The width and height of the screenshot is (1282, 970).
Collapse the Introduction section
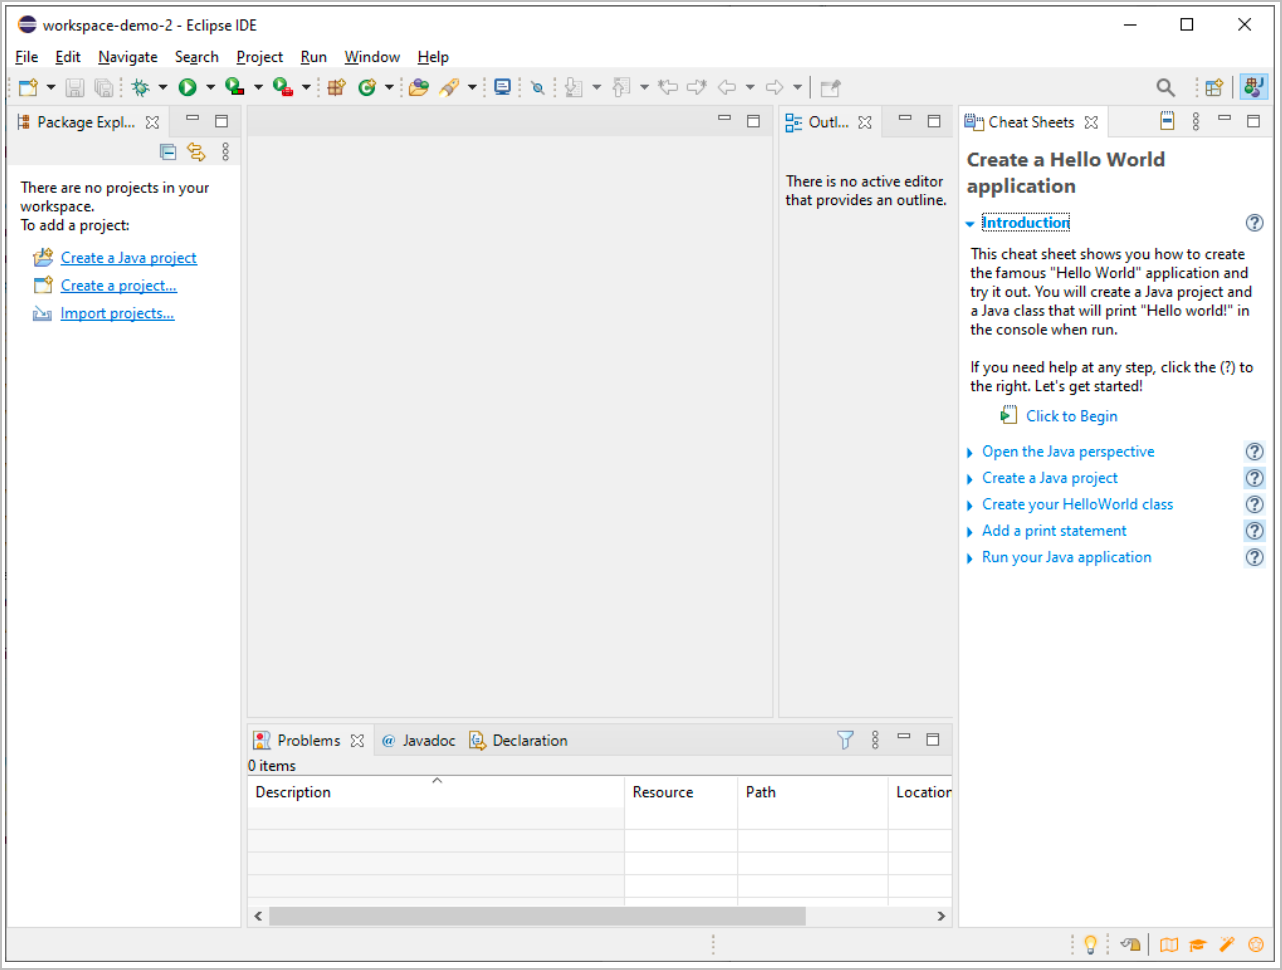[970, 224]
